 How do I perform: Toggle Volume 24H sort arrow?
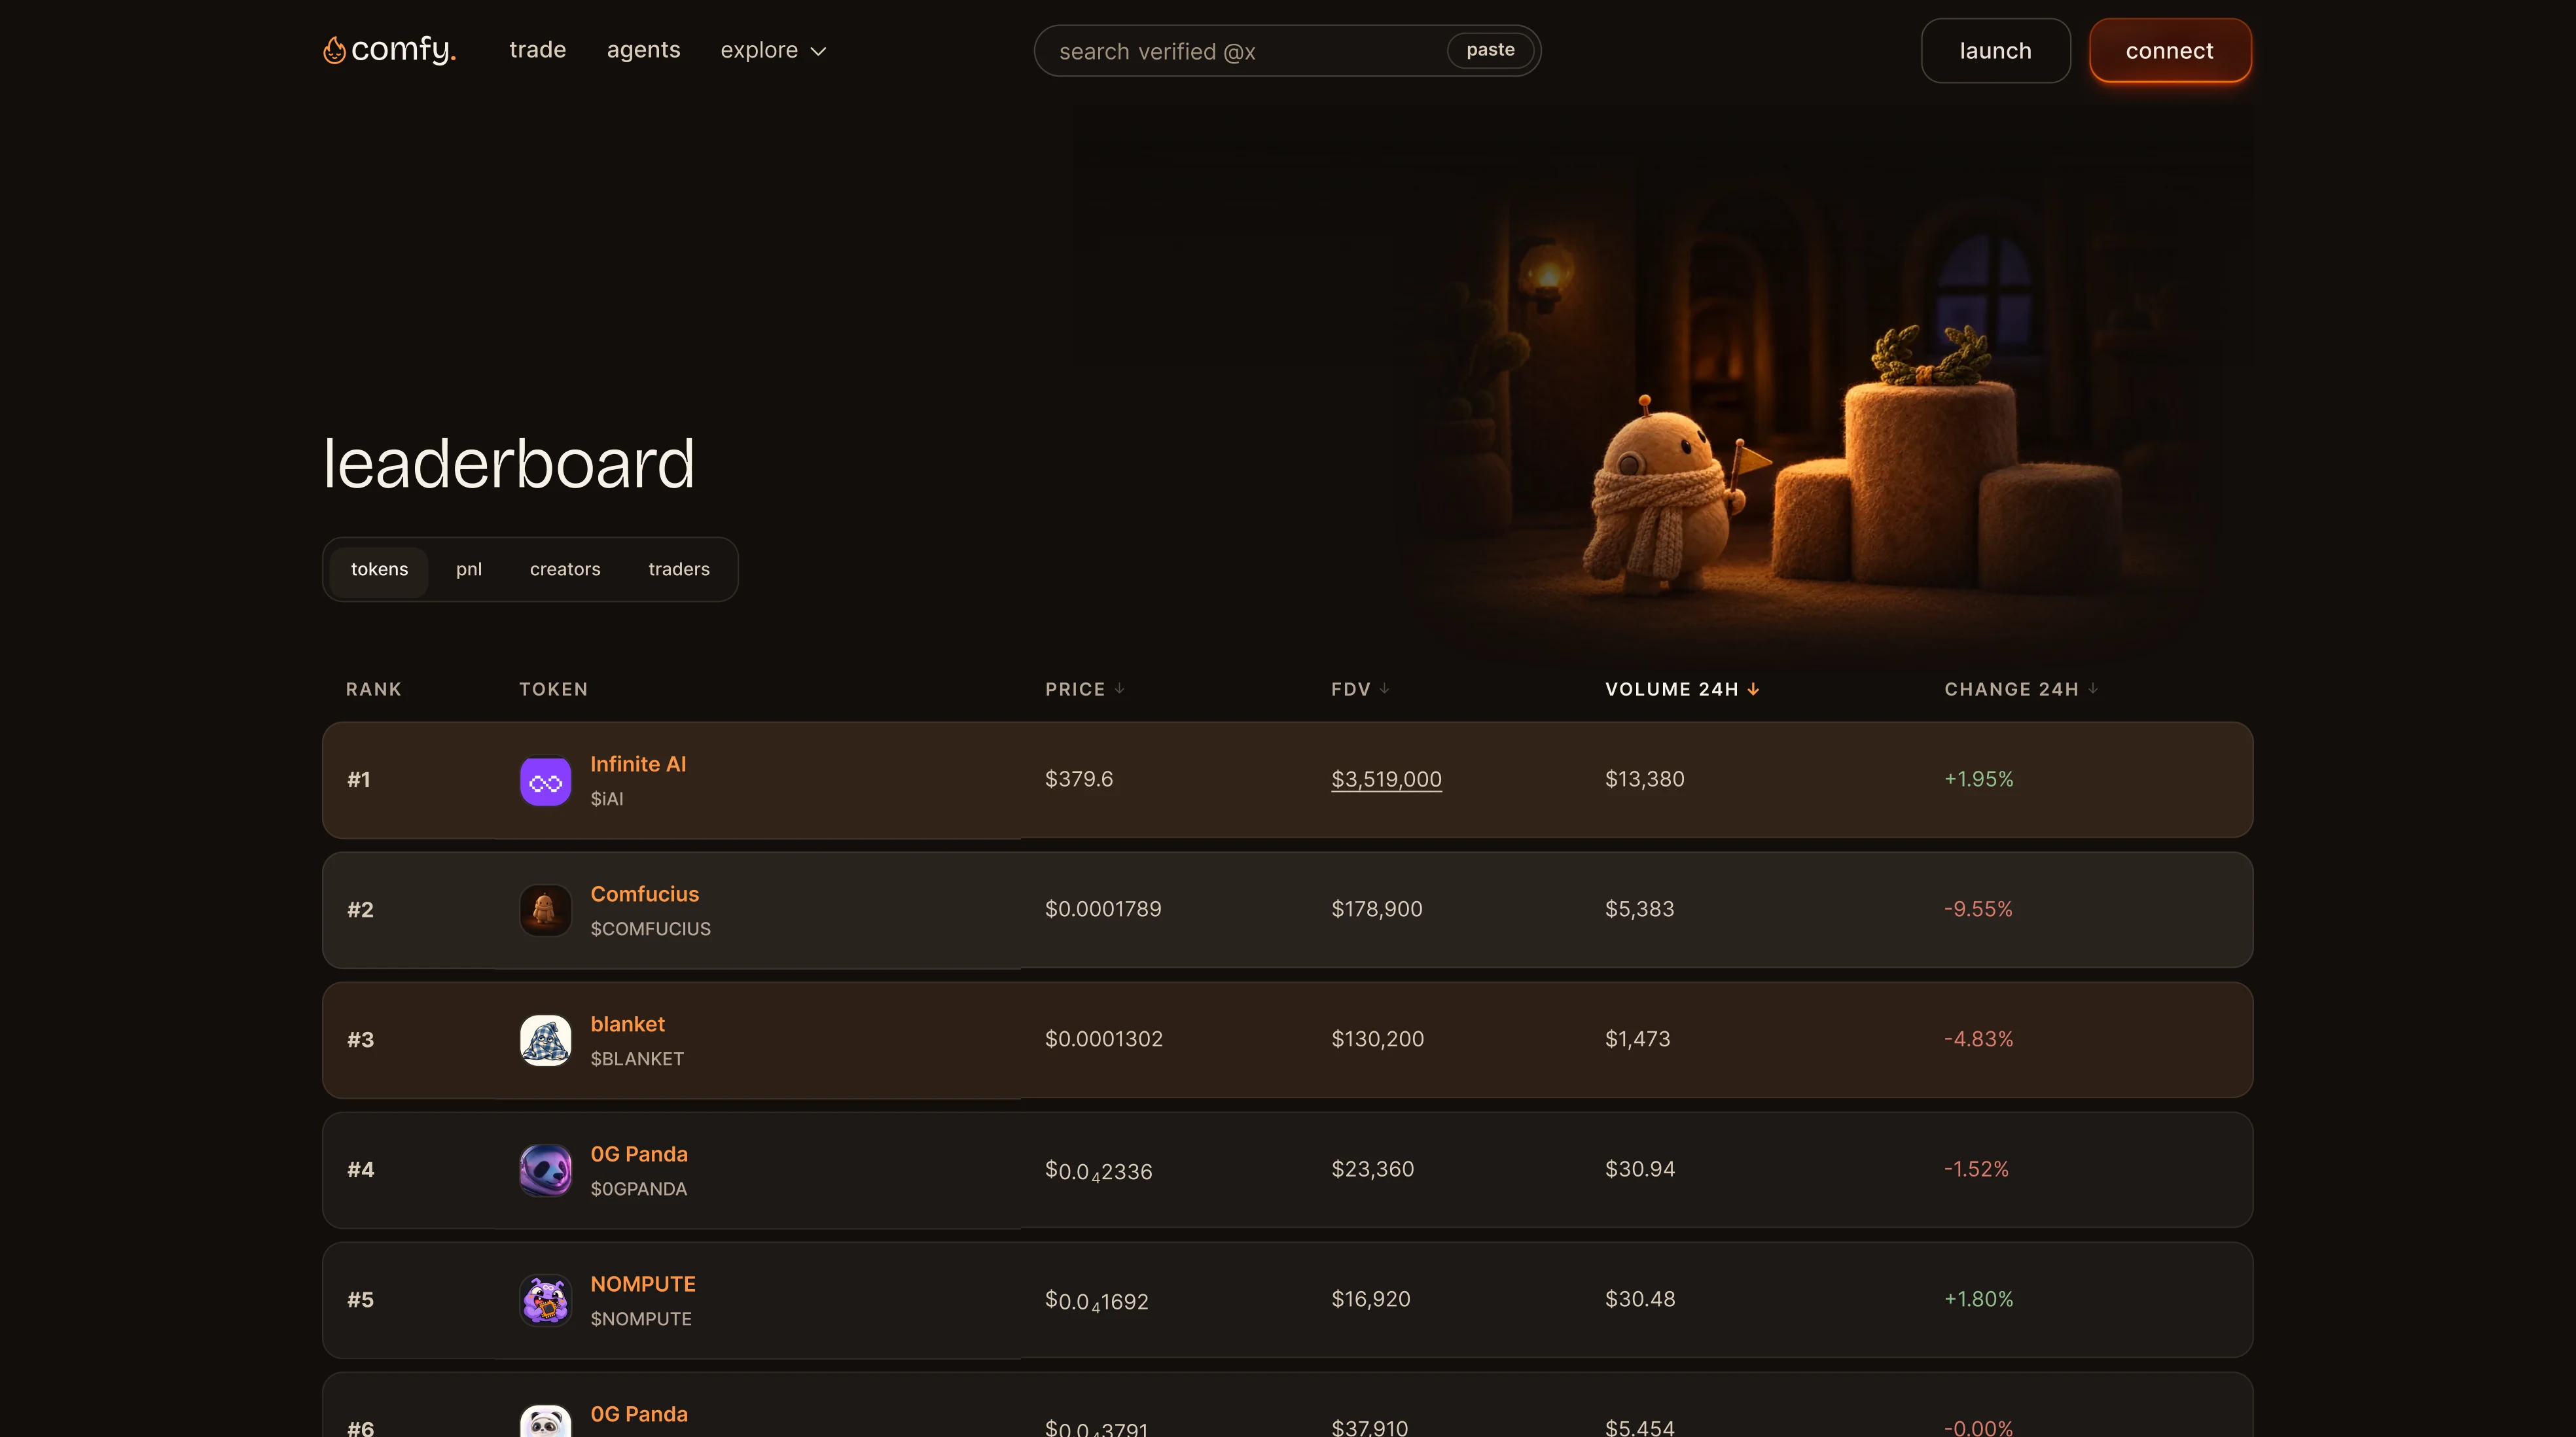tap(1753, 689)
